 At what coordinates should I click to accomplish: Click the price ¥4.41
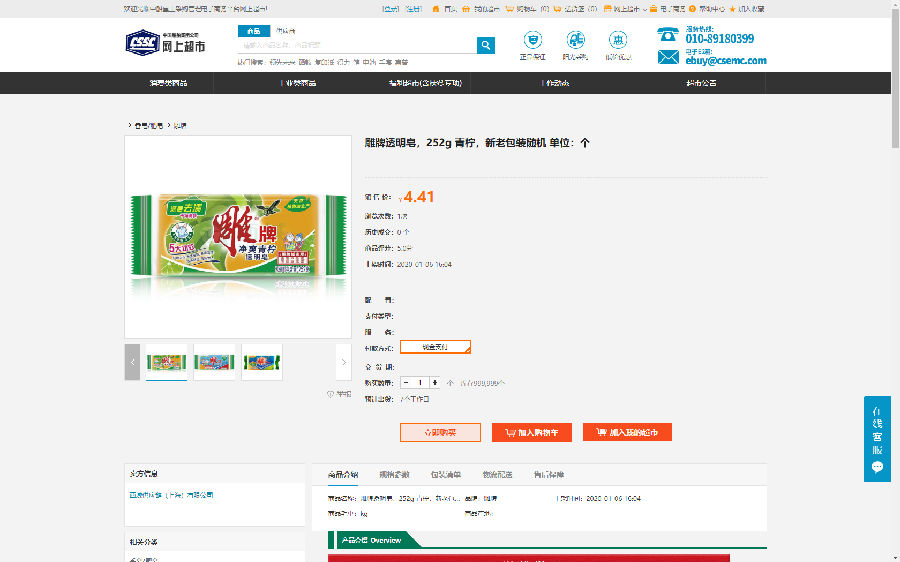pyautogui.click(x=416, y=197)
